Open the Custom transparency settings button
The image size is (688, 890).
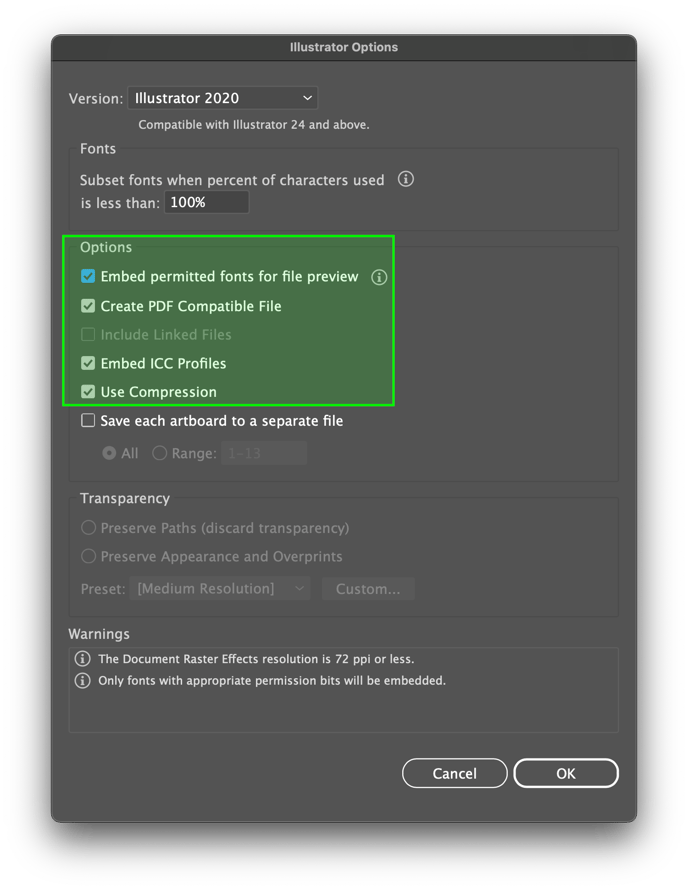point(368,589)
